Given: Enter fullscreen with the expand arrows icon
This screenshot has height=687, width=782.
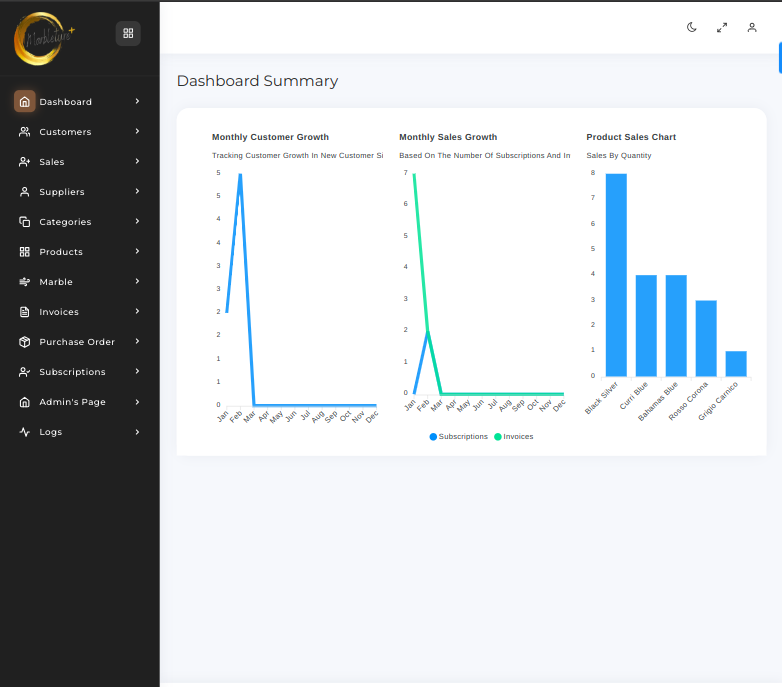Looking at the screenshot, I should click(722, 27).
